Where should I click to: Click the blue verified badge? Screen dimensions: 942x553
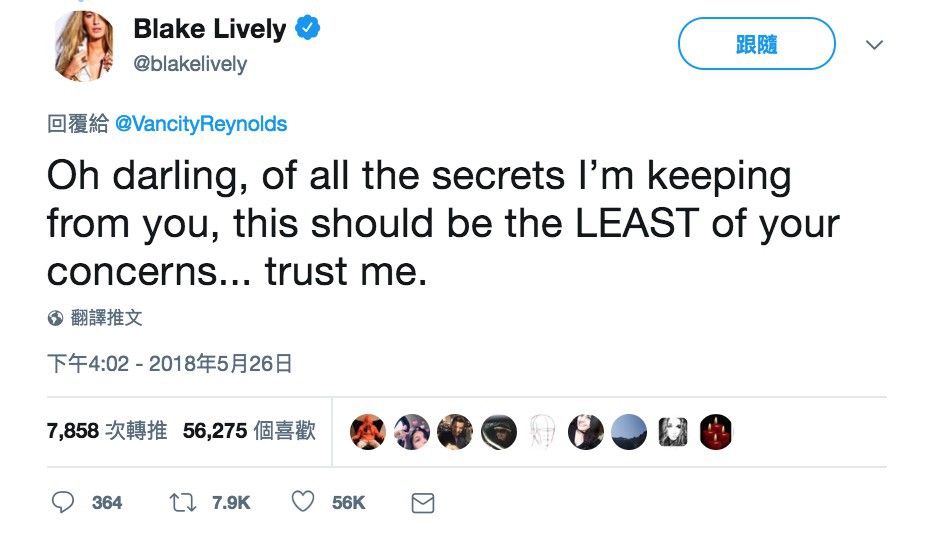(x=307, y=30)
